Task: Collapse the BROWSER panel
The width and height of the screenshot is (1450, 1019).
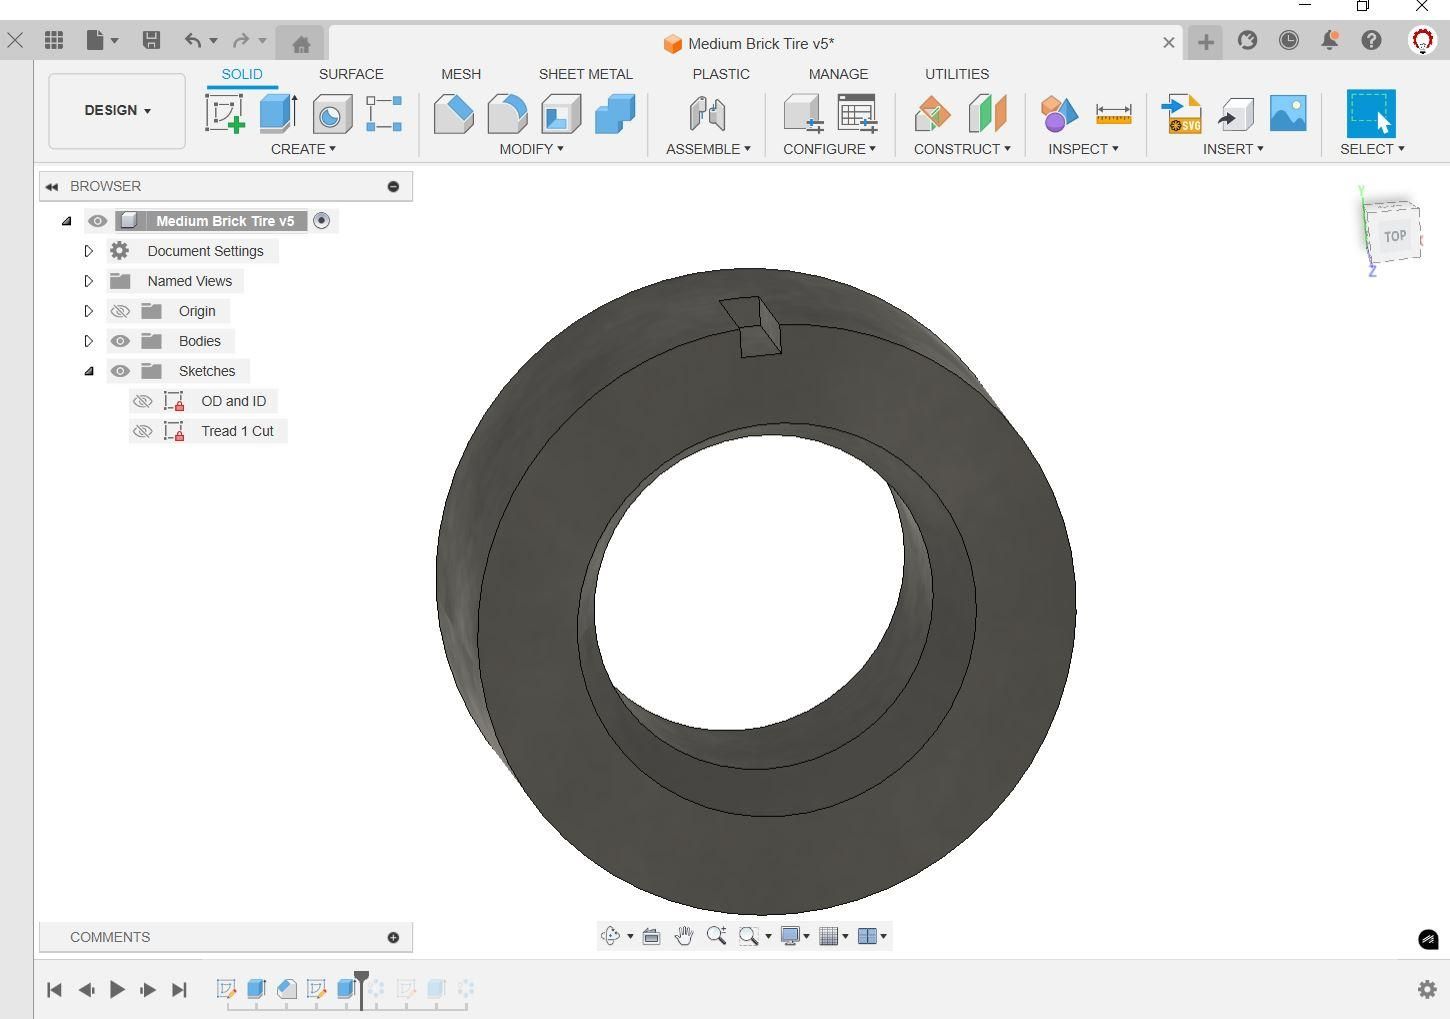Action: pyautogui.click(x=52, y=186)
